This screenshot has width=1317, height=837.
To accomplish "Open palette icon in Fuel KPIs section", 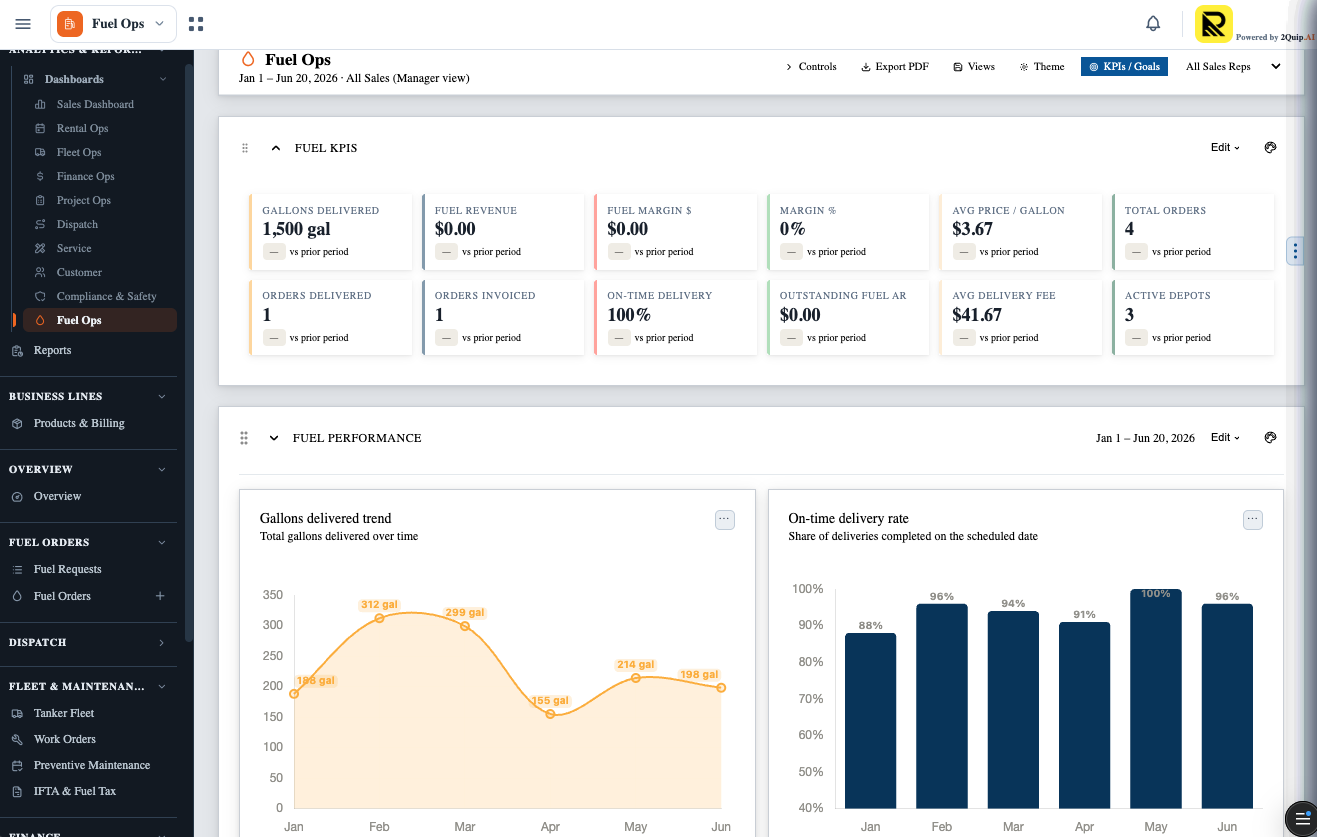I will pos(1270,147).
